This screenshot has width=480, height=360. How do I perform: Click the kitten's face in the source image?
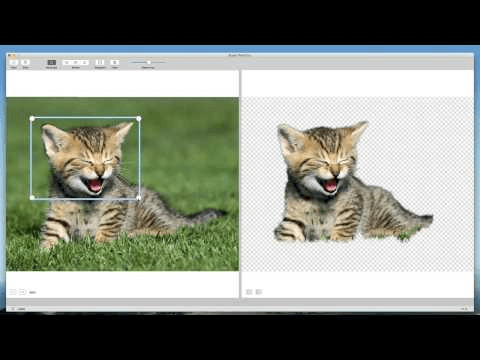[x=88, y=160]
